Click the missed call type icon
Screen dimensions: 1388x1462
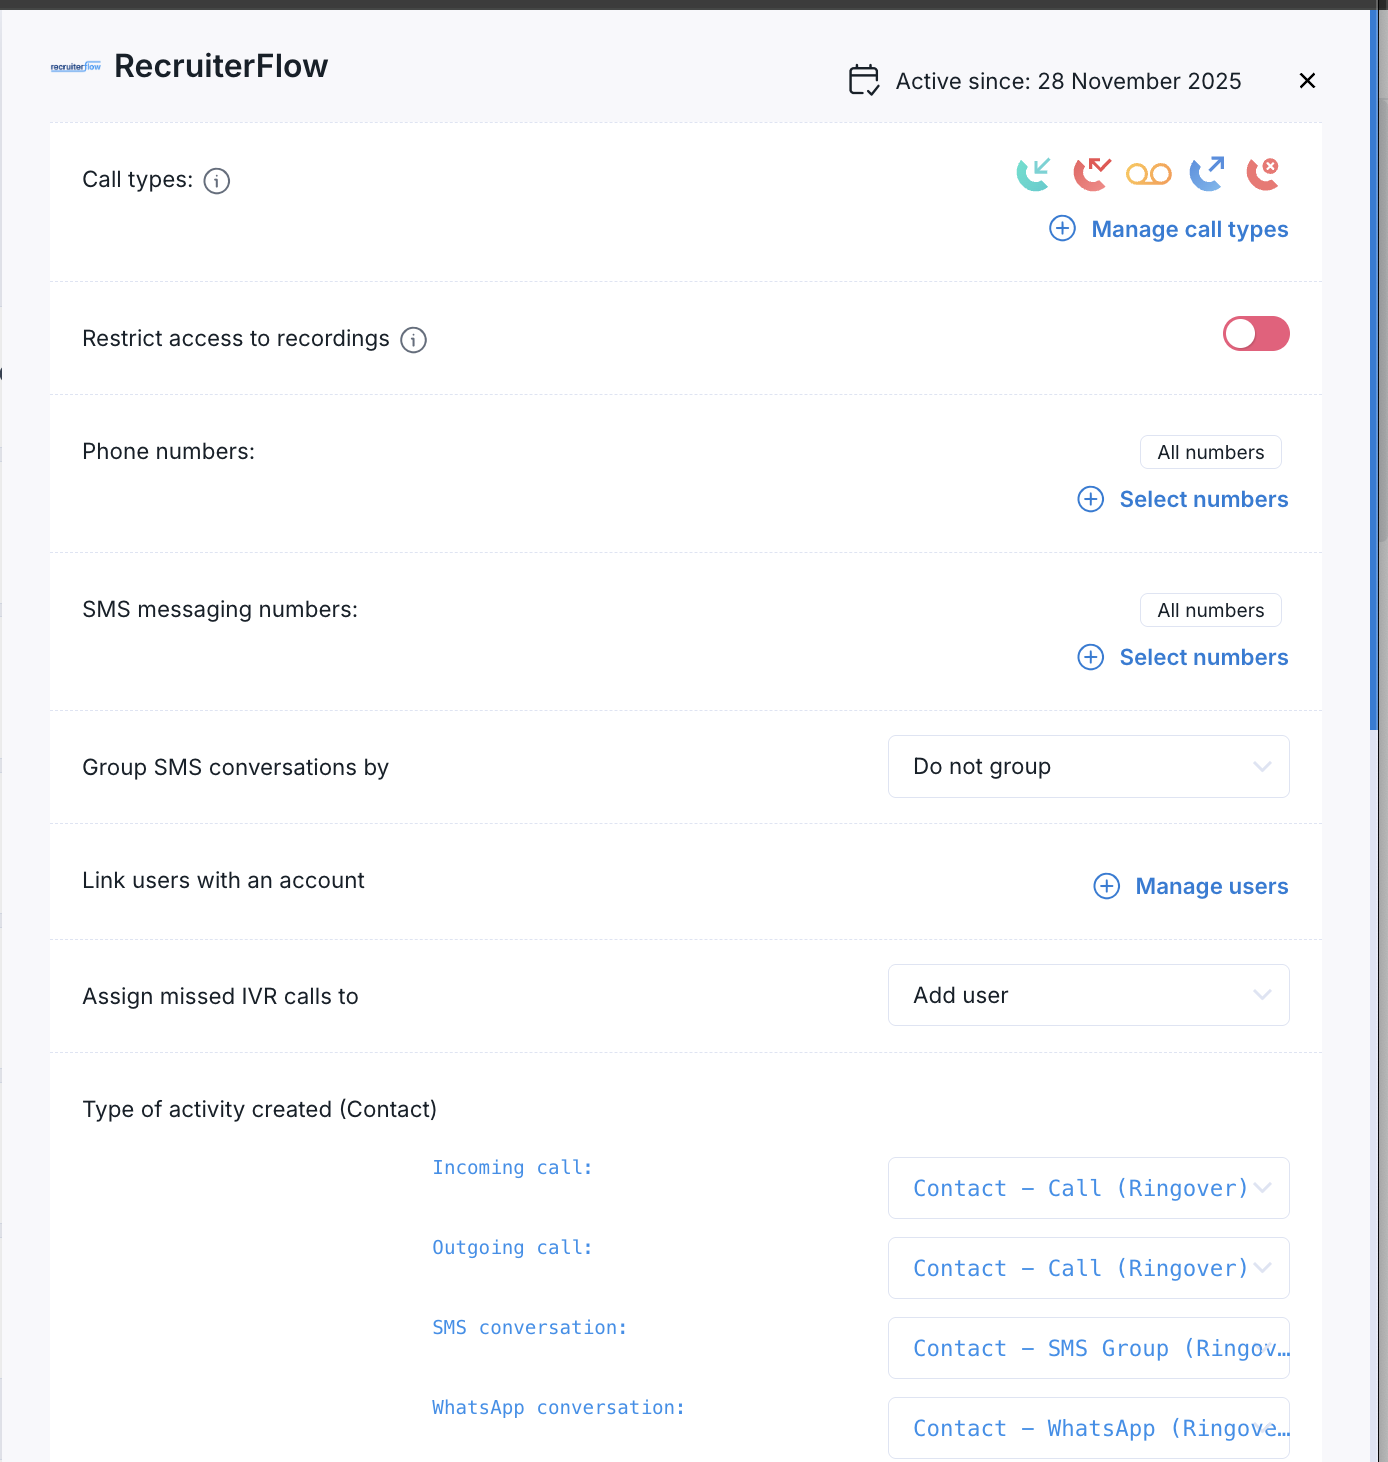pos(1091,174)
